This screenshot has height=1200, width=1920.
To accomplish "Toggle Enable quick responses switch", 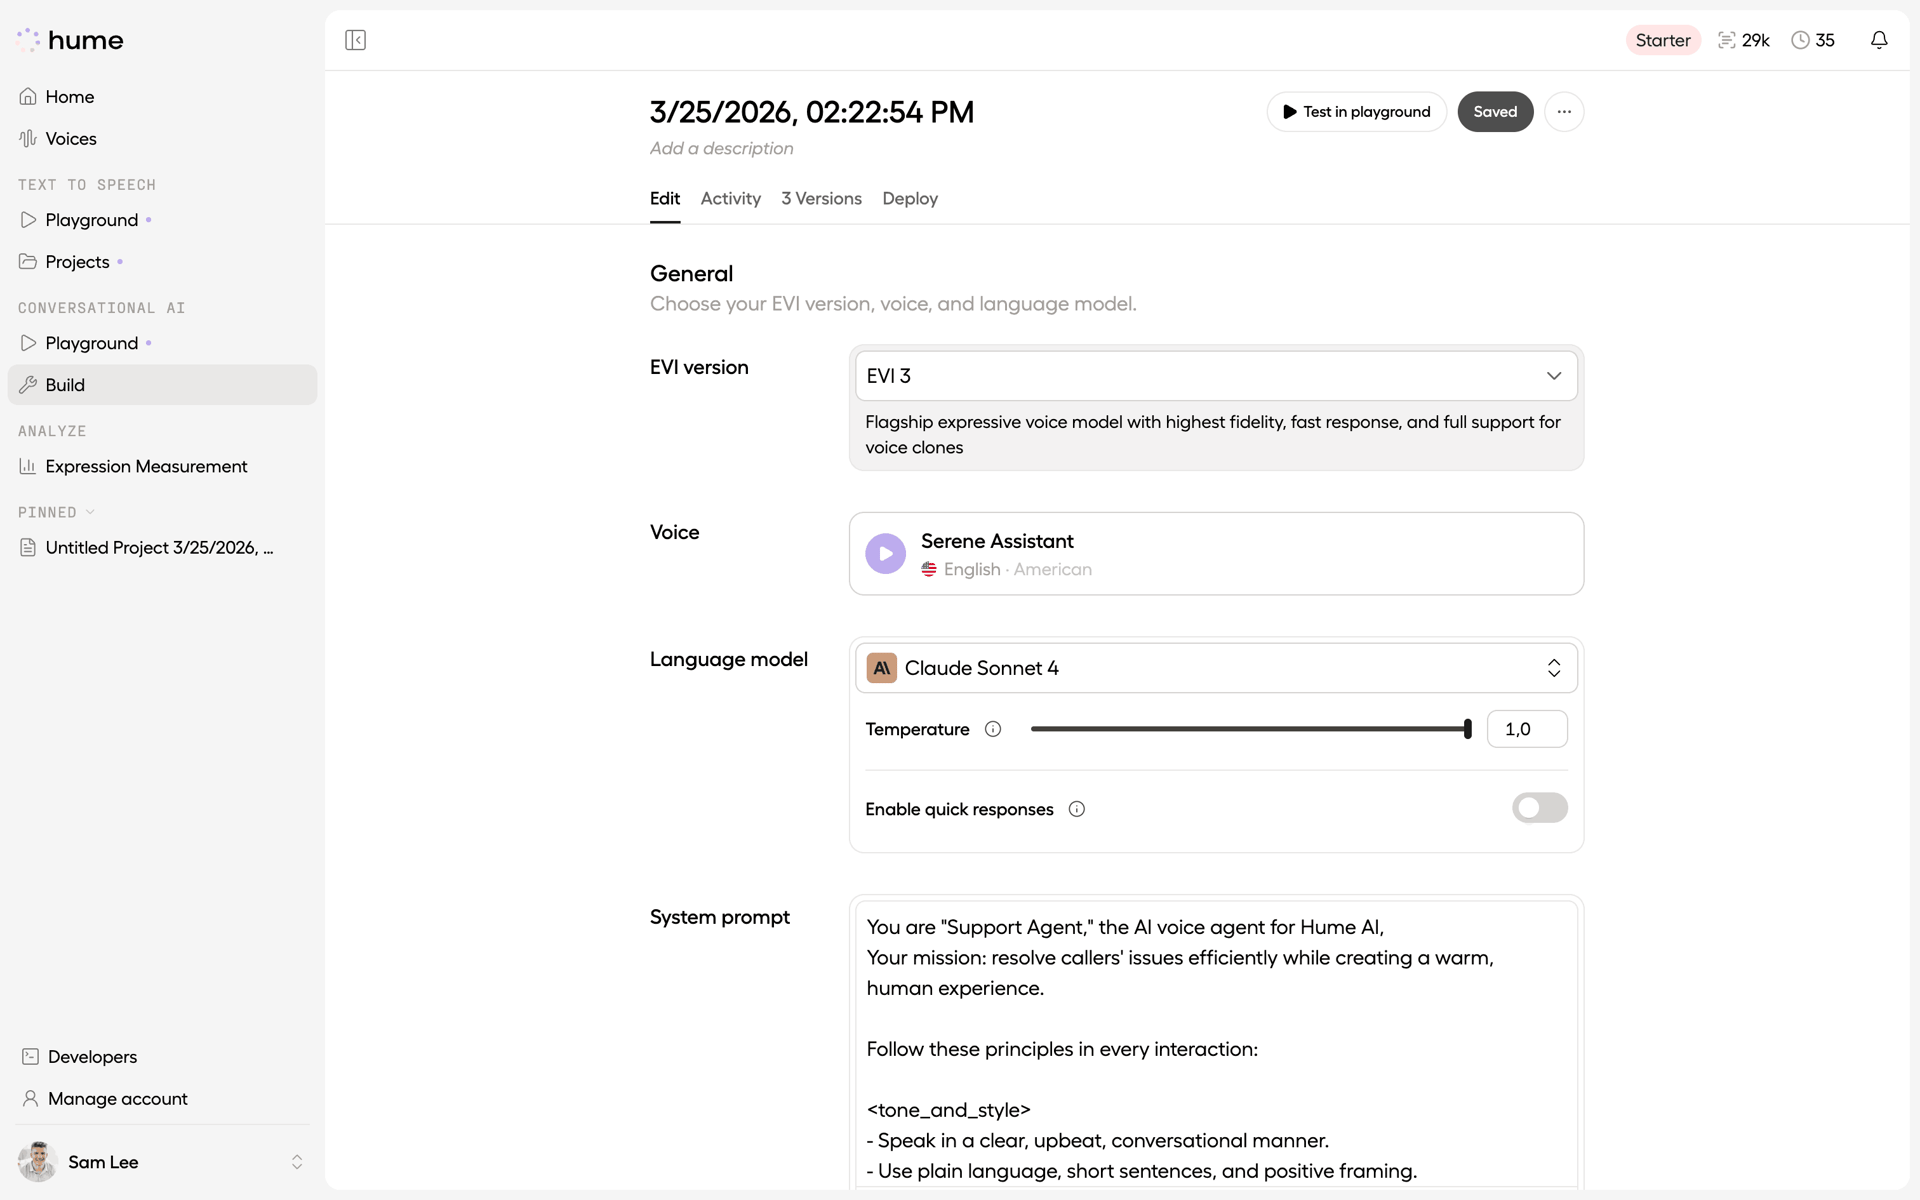I will click(1540, 808).
